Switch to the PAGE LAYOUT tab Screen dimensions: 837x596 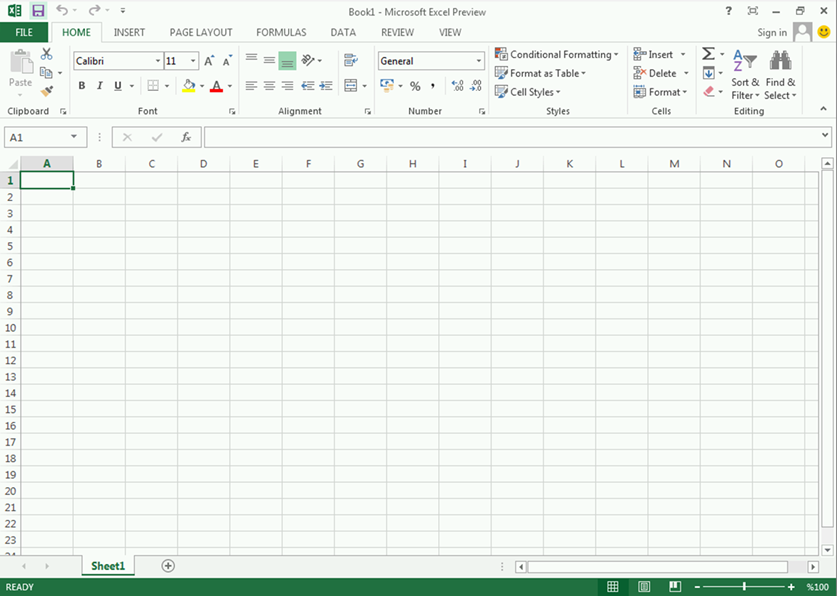tap(201, 32)
